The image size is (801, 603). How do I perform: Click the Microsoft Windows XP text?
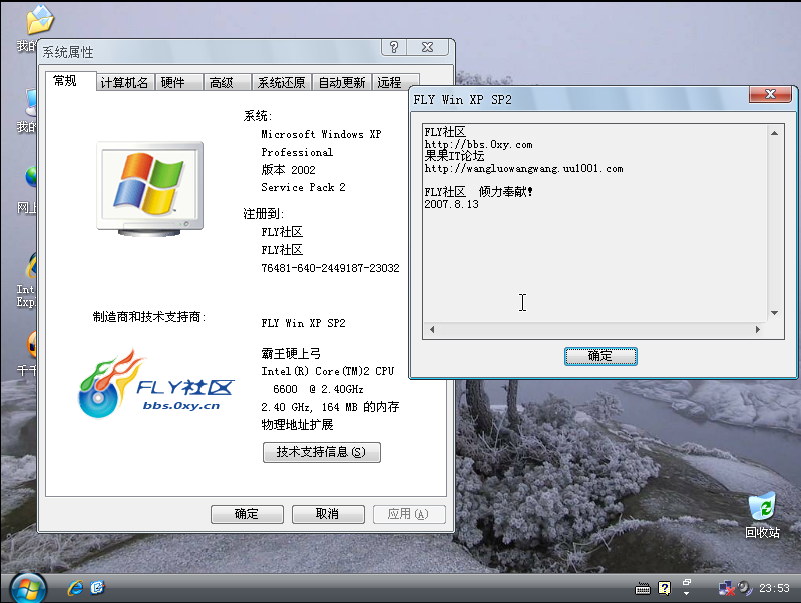tap(321, 134)
